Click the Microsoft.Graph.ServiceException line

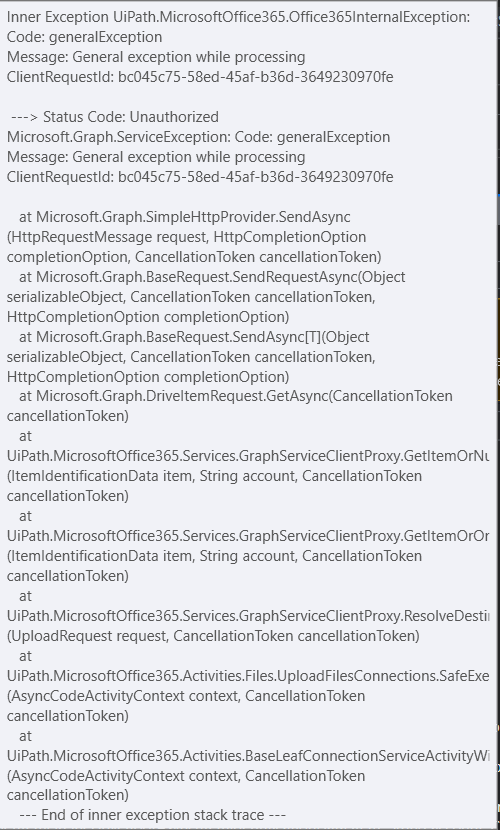(x=198, y=137)
